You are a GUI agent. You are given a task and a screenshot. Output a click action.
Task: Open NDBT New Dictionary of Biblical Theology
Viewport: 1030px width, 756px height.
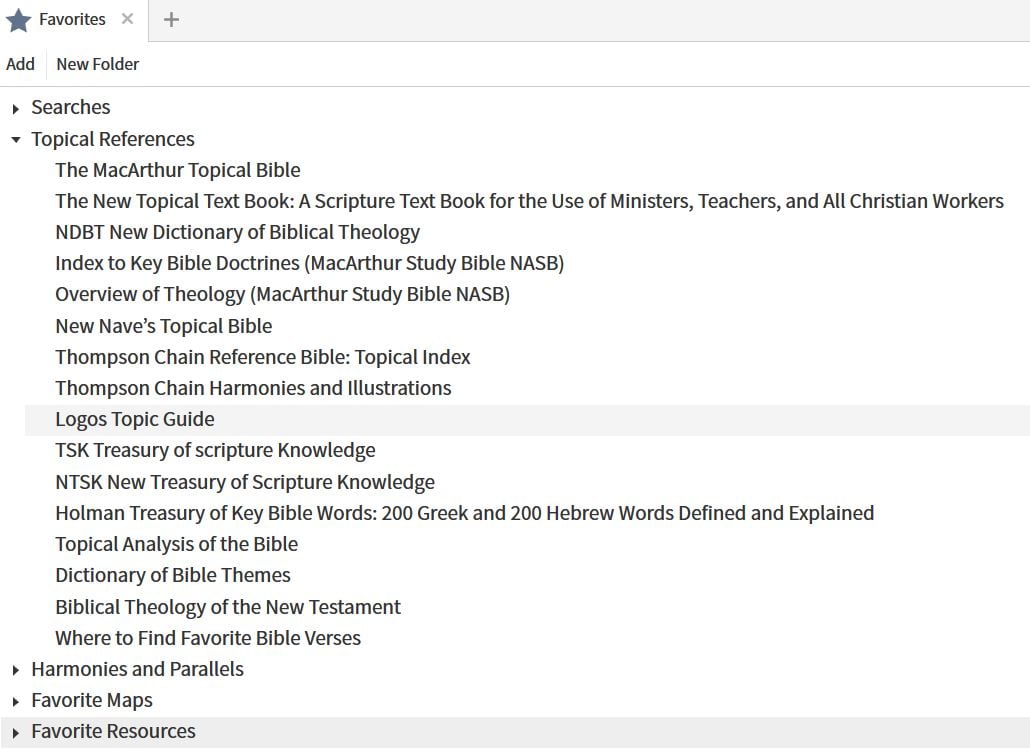point(237,232)
